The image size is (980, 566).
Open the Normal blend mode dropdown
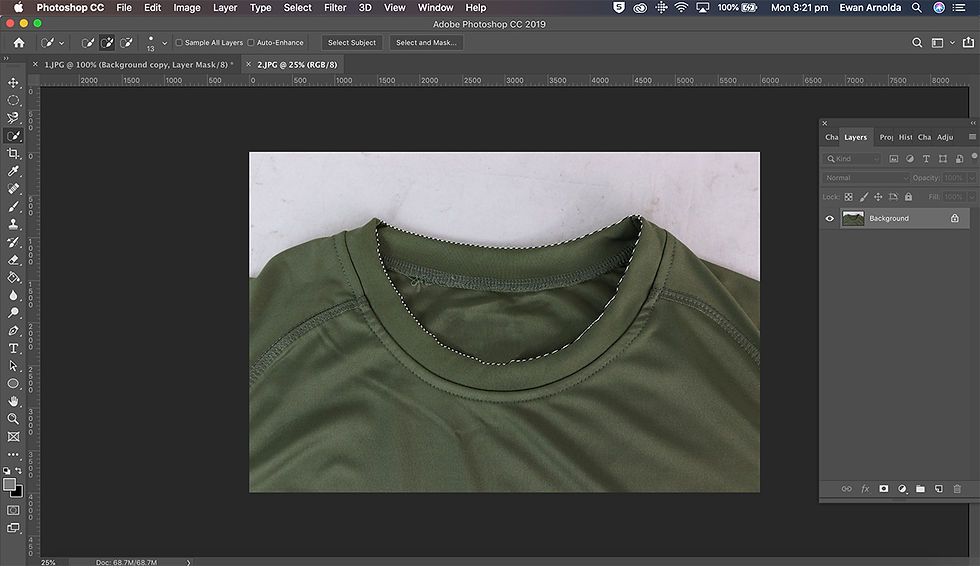(x=866, y=178)
